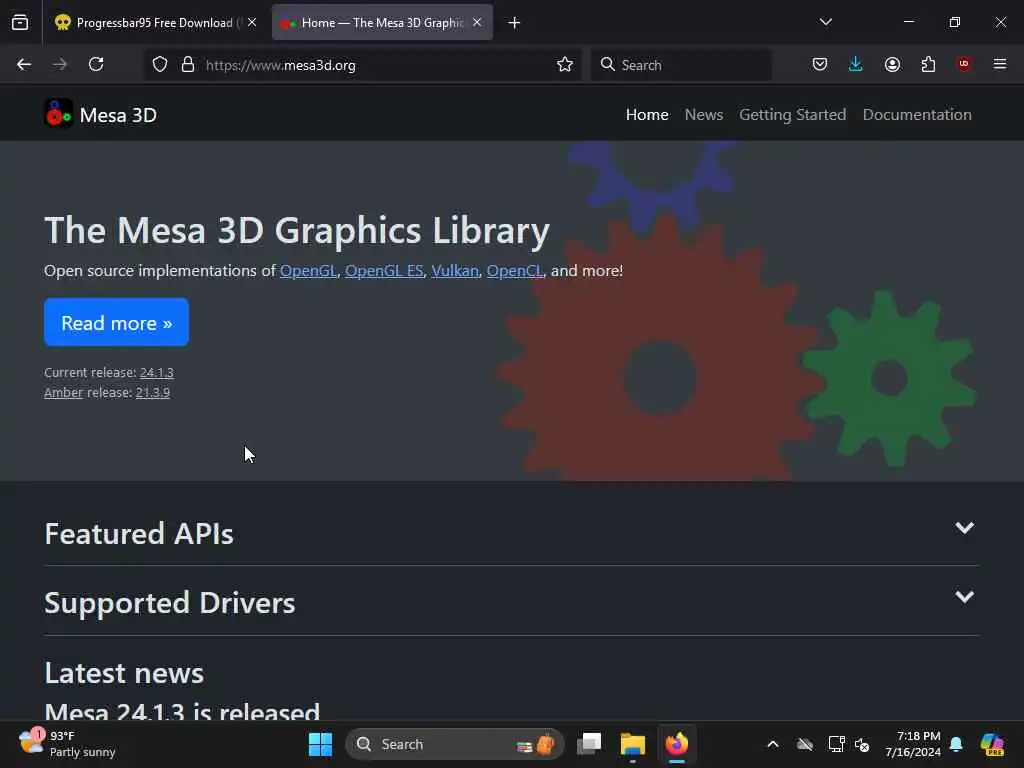Click the Mesa 3D gears logo

point(58,114)
